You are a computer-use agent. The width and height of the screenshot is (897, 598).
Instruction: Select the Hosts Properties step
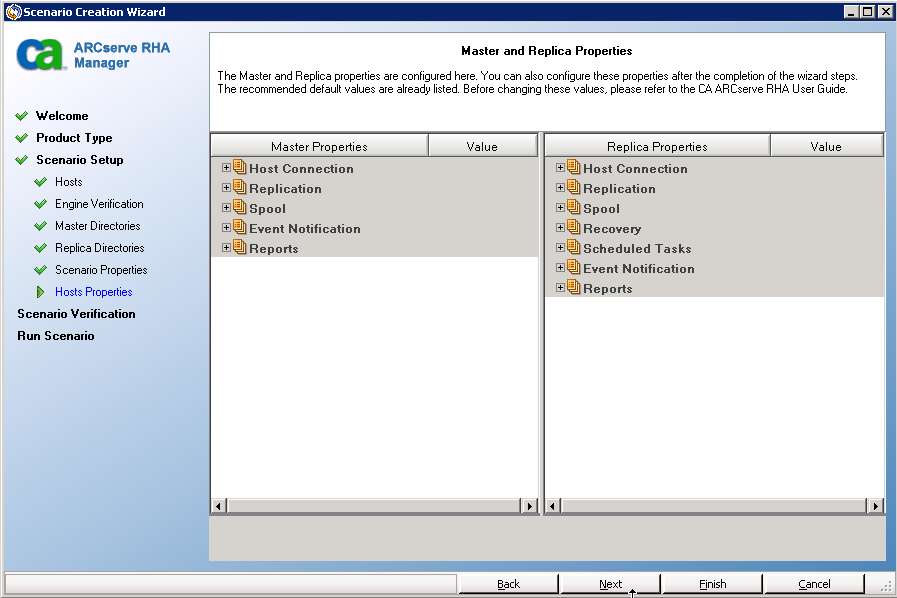pos(93,291)
